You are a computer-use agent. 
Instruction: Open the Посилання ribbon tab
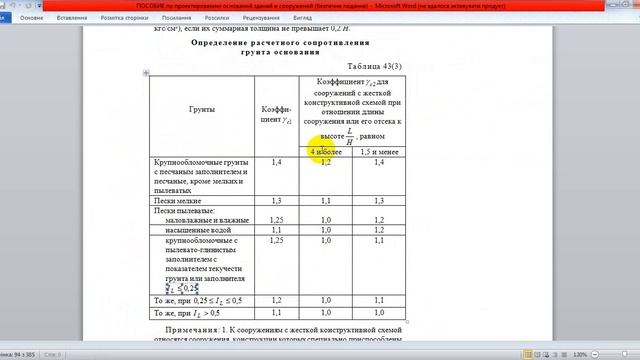coord(176,18)
